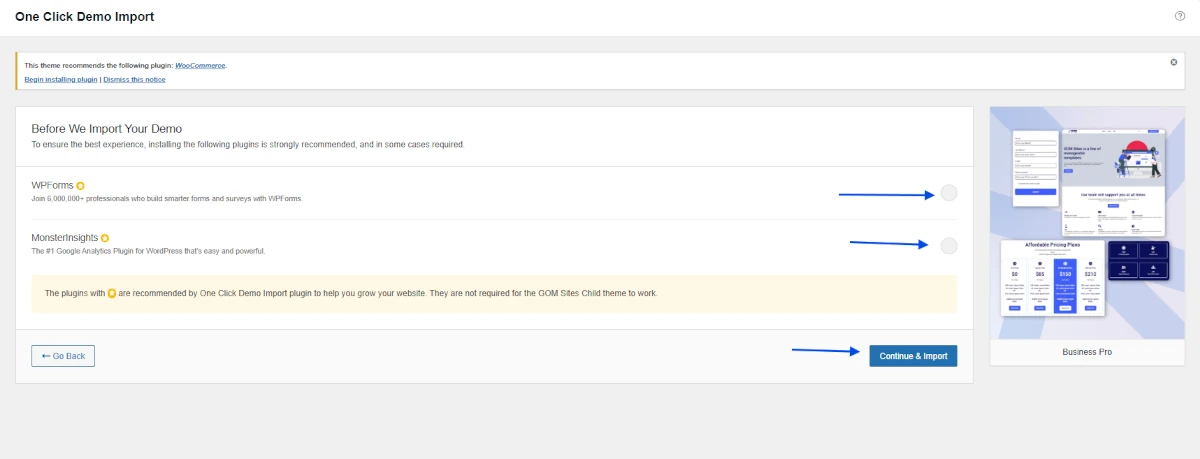Click the MonsterInsights plugin name
This screenshot has height=459, width=1200.
point(64,238)
